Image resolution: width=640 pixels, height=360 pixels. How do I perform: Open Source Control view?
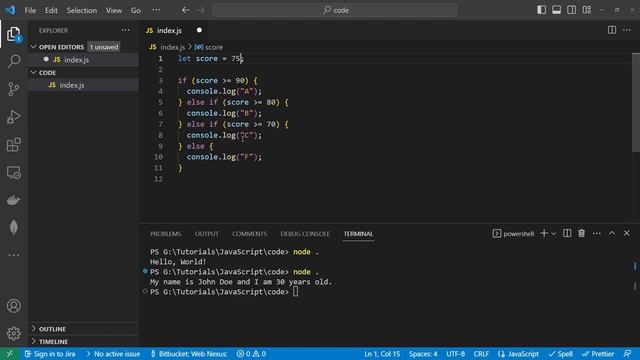(13, 89)
